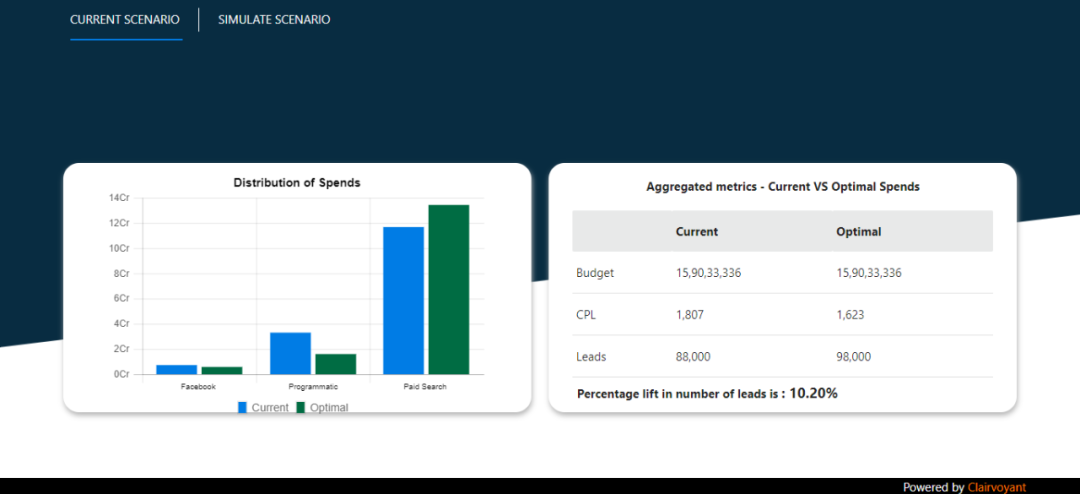Click the green Paid Search bar

click(x=448, y=290)
